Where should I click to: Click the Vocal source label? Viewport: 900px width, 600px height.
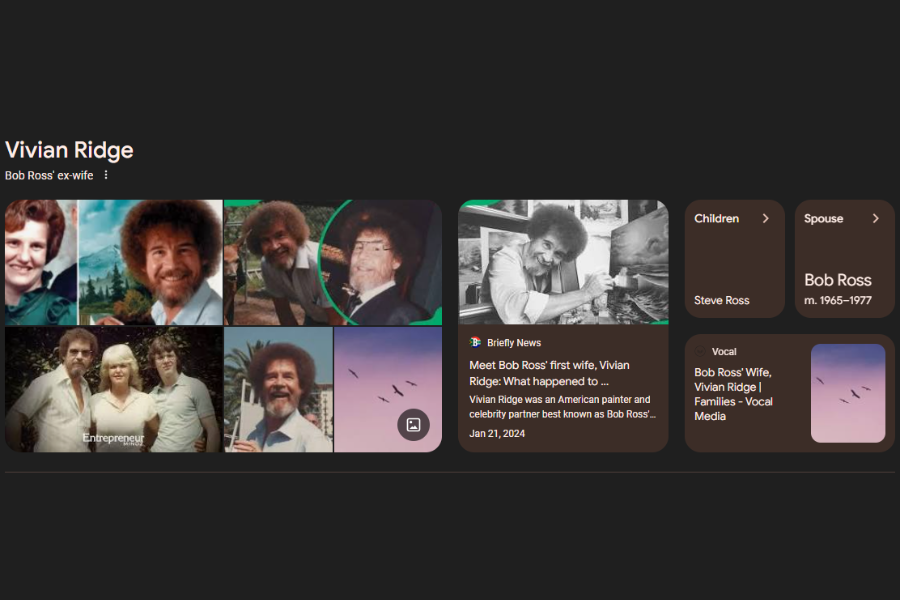(x=724, y=351)
